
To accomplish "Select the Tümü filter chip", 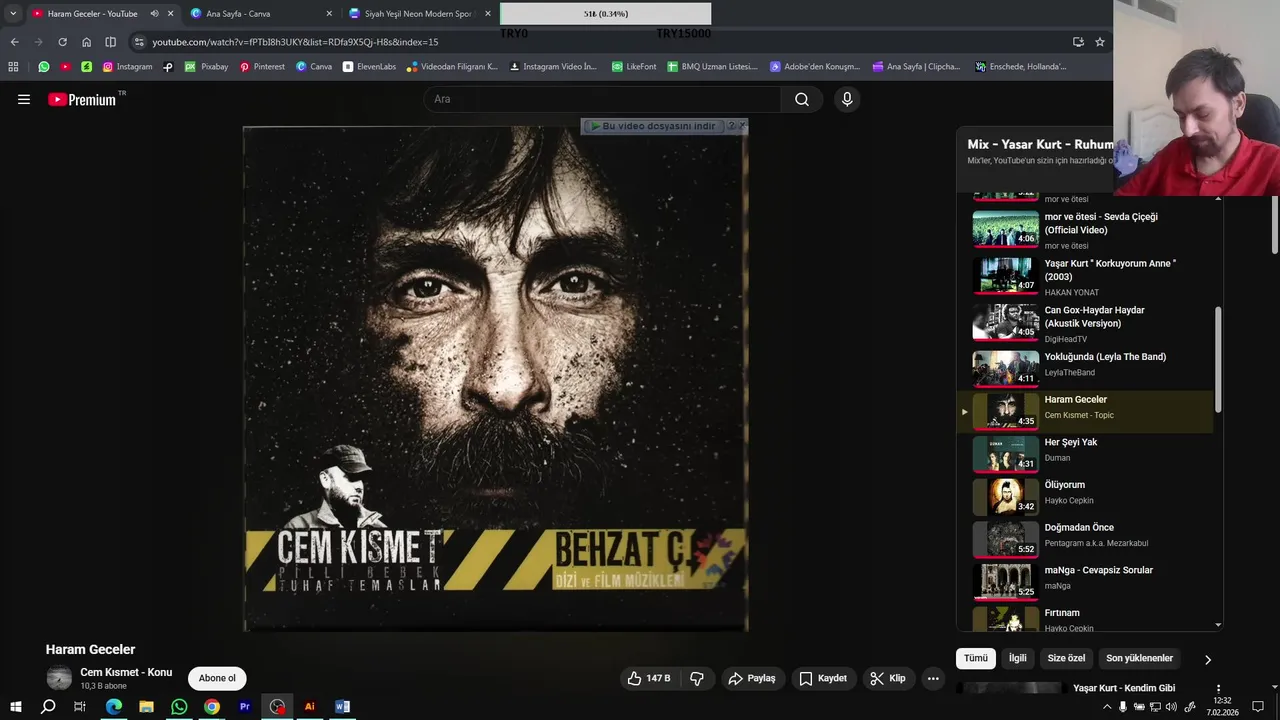I will click(976, 658).
